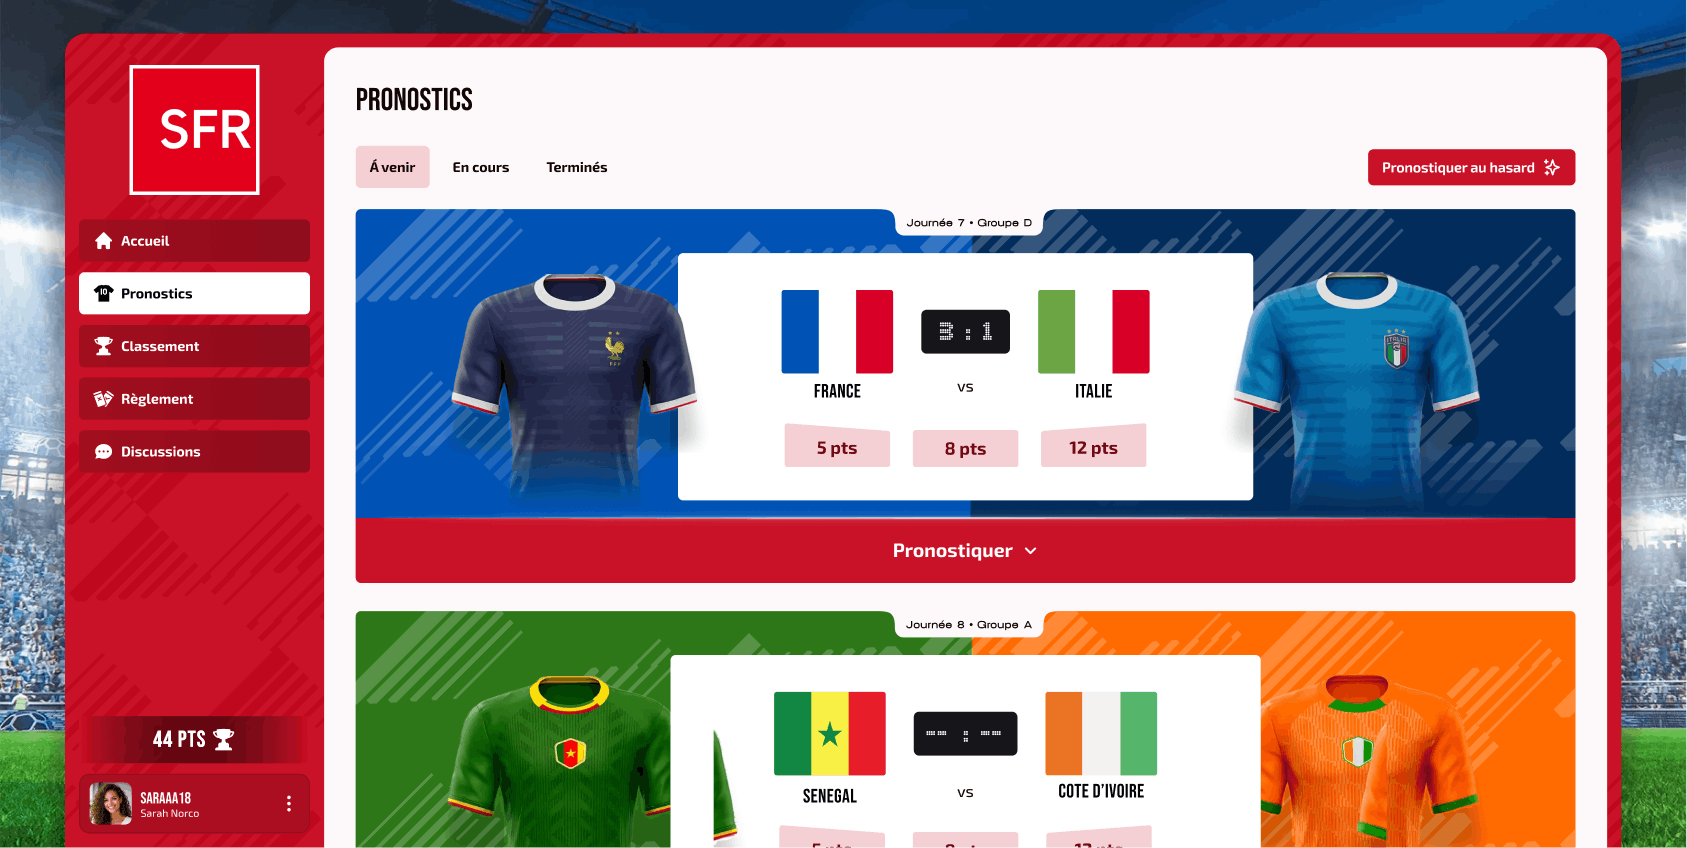
Task: Click the empty Senegal-Côte d'Ivoire scoreboard
Action: 965,734
